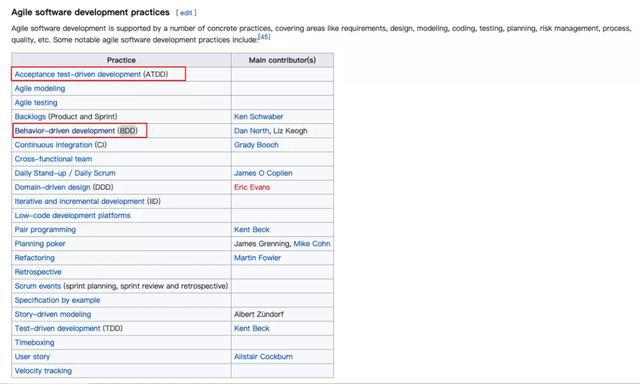Click the Scrum events link

click(38, 286)
